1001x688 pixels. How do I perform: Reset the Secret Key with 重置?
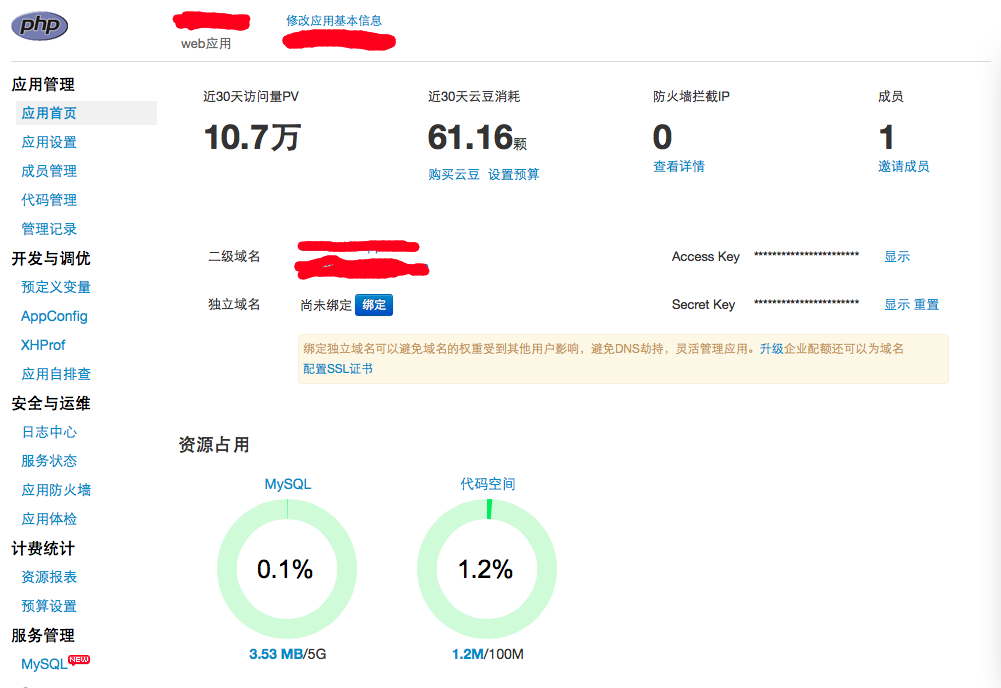click(x=927, y=304)
